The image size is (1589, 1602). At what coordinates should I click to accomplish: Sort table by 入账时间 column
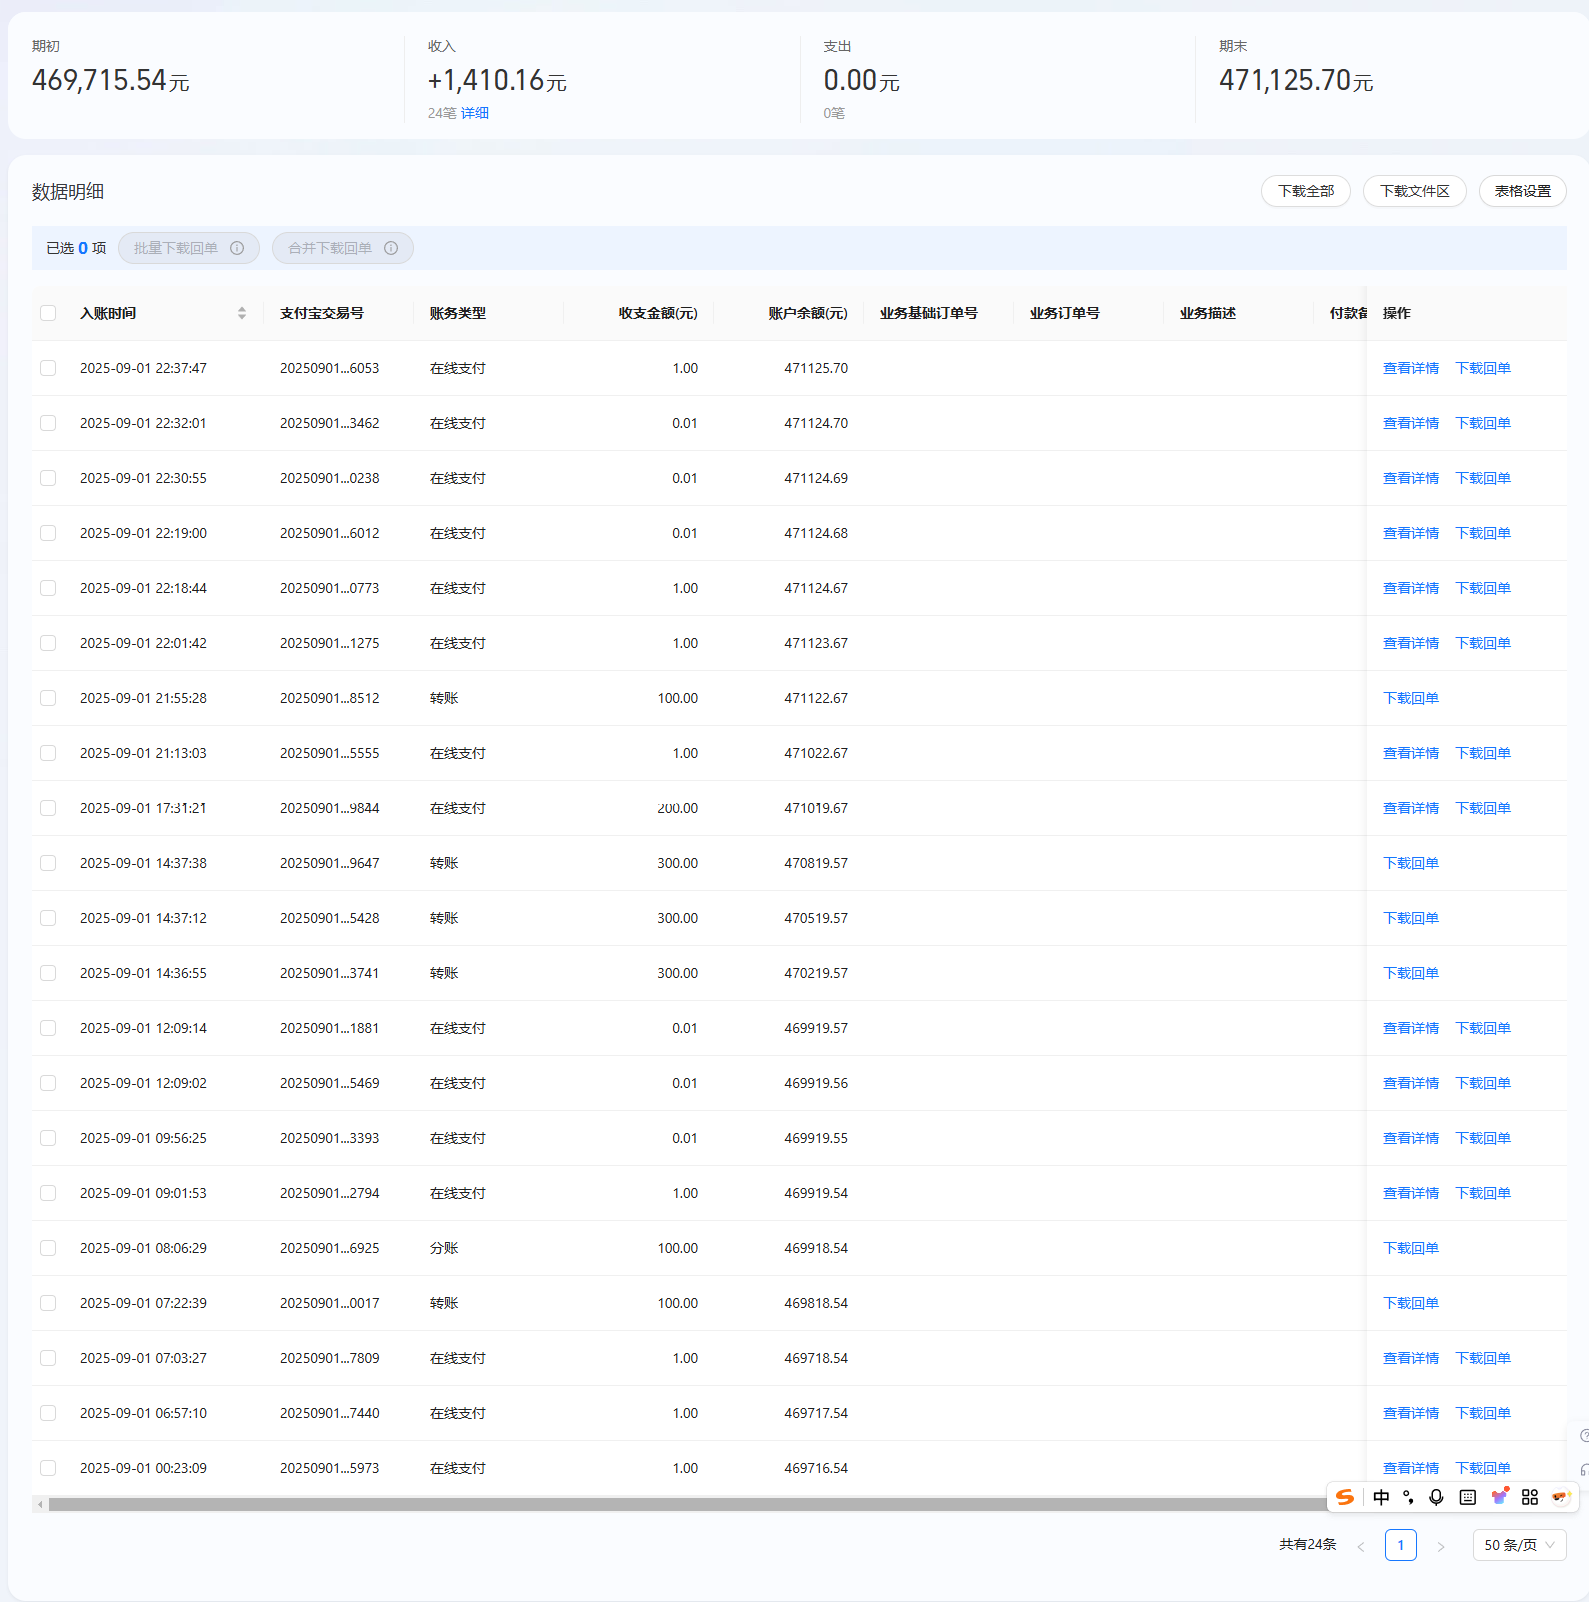[x=241, y=313]
